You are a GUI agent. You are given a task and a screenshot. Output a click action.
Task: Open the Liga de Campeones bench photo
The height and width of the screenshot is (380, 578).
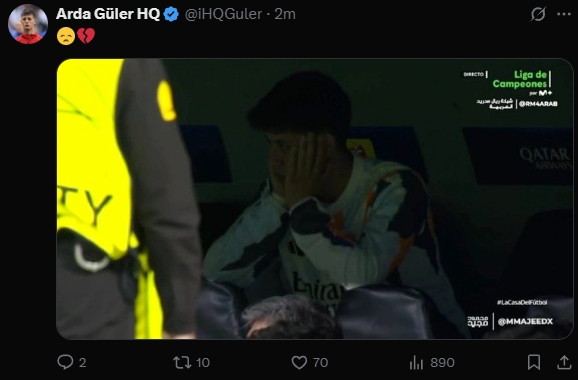[x=315, y=199]
